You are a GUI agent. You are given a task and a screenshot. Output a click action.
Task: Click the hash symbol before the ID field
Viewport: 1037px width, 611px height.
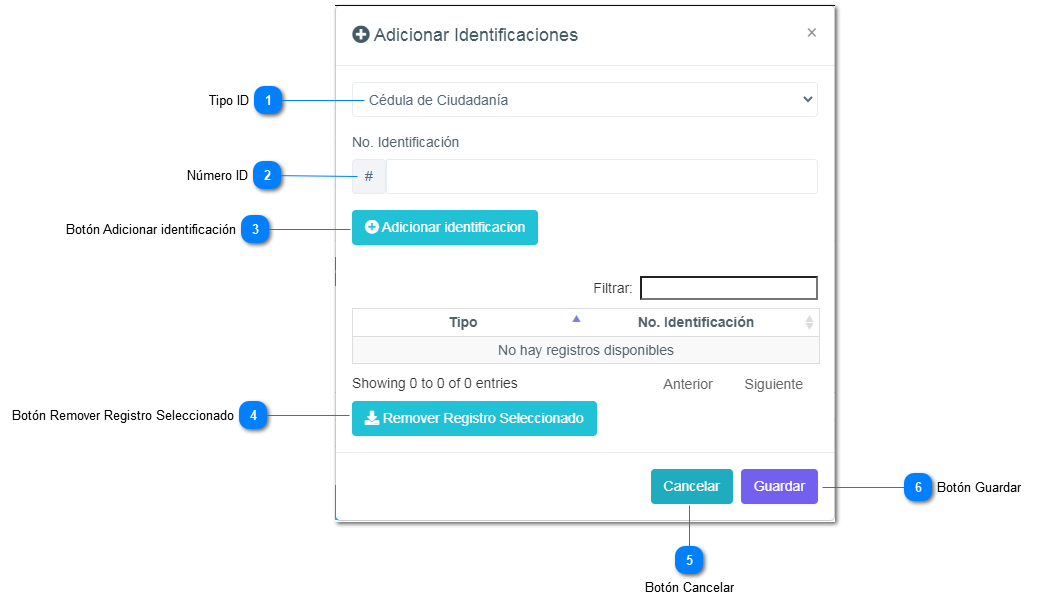[x=369, y=177]
